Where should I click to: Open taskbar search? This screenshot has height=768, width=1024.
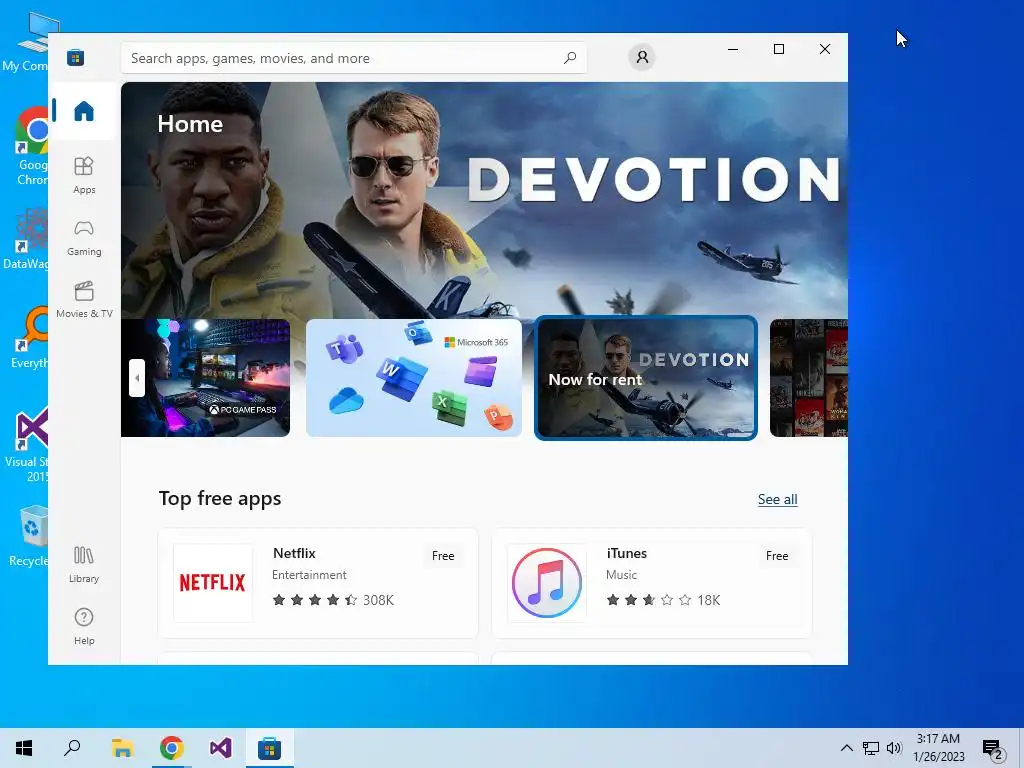(x=72, y=748)
